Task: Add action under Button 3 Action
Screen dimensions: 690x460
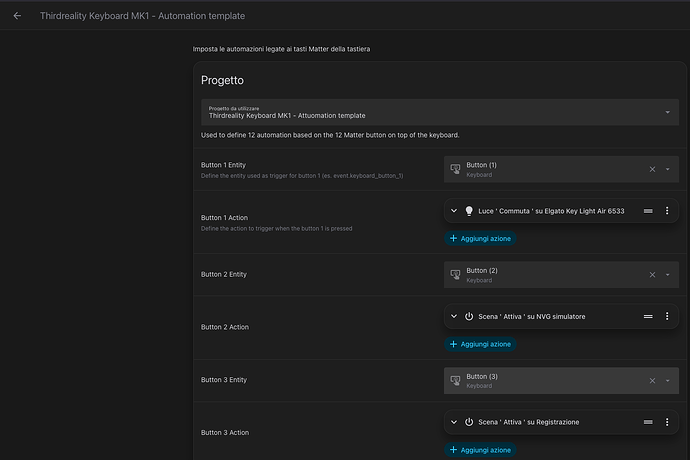Action: point(481,450)
